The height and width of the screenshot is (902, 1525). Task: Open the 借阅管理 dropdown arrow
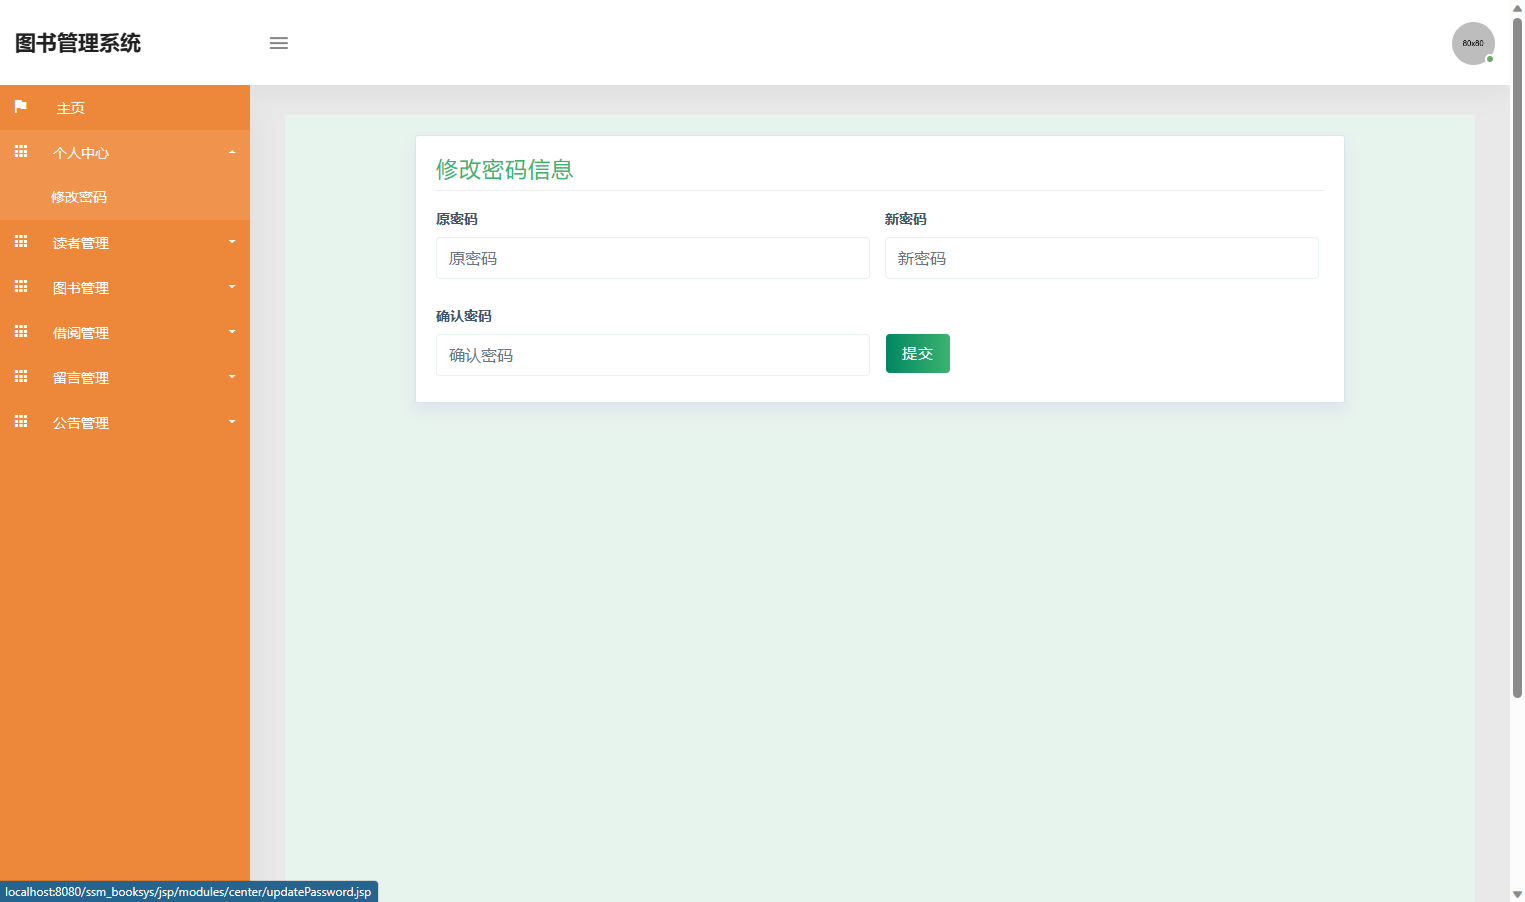pyautogui.click(x=232, y=332)
